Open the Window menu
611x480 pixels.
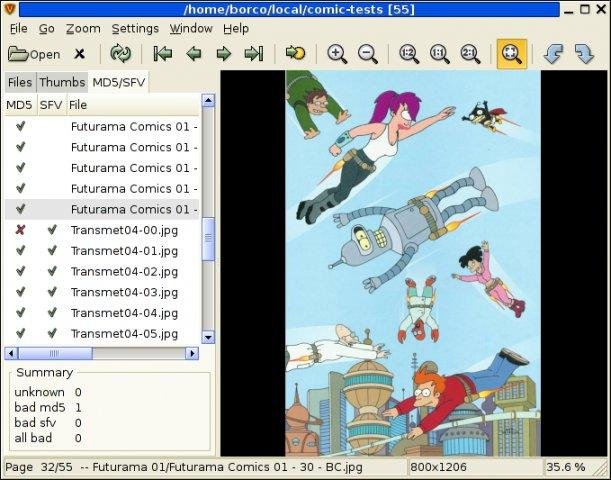(x=191, y=28)
